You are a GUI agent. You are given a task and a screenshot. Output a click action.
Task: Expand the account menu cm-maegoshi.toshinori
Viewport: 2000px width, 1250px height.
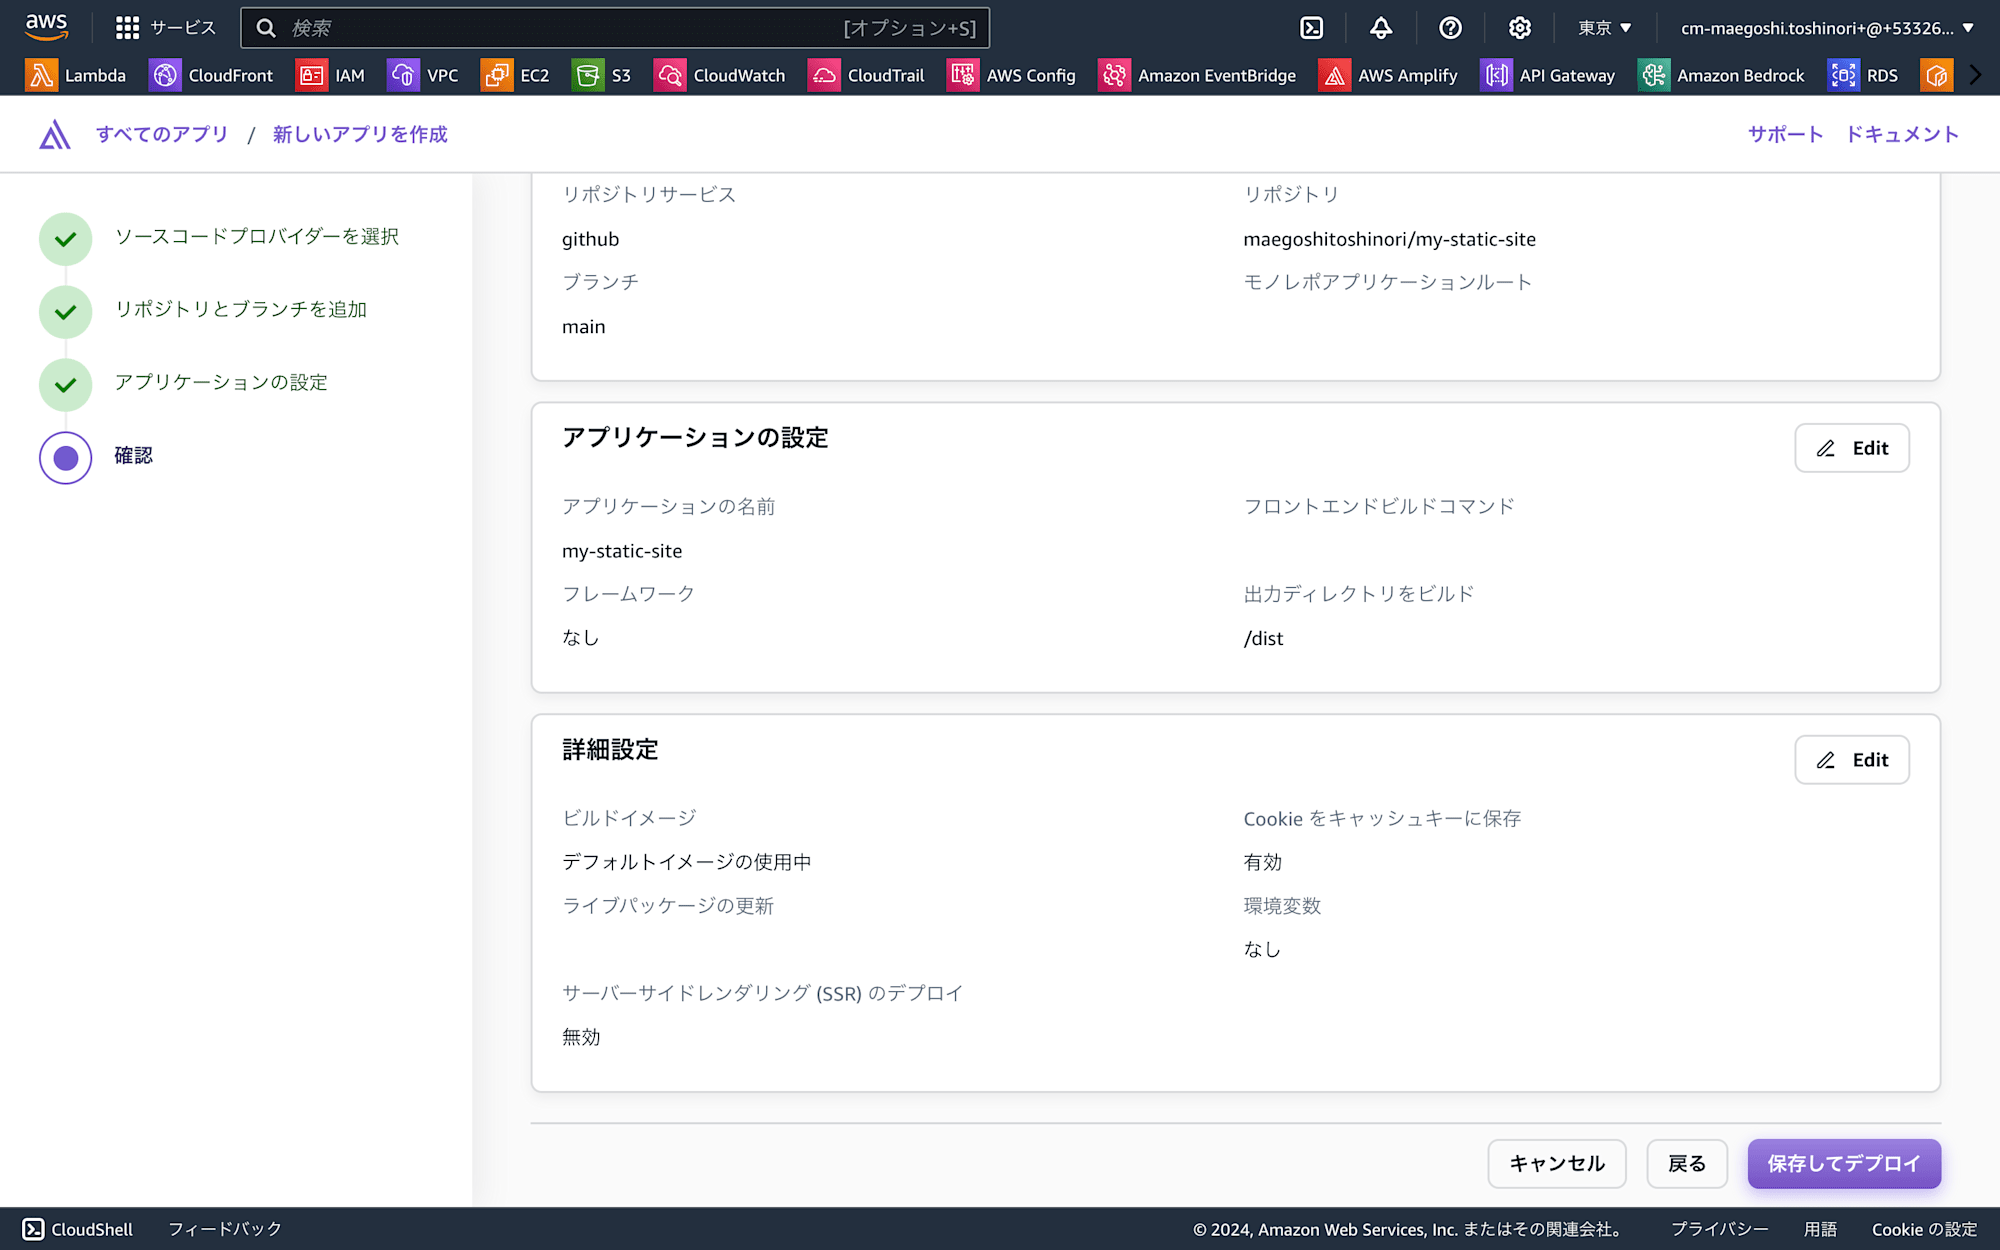click(1827, 28)
